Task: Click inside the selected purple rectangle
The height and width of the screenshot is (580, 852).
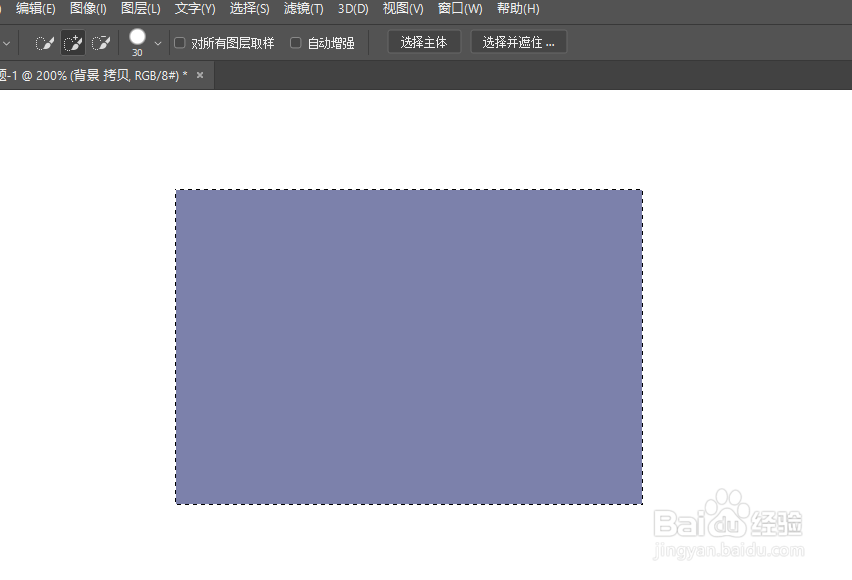Action: coord(409,347)
